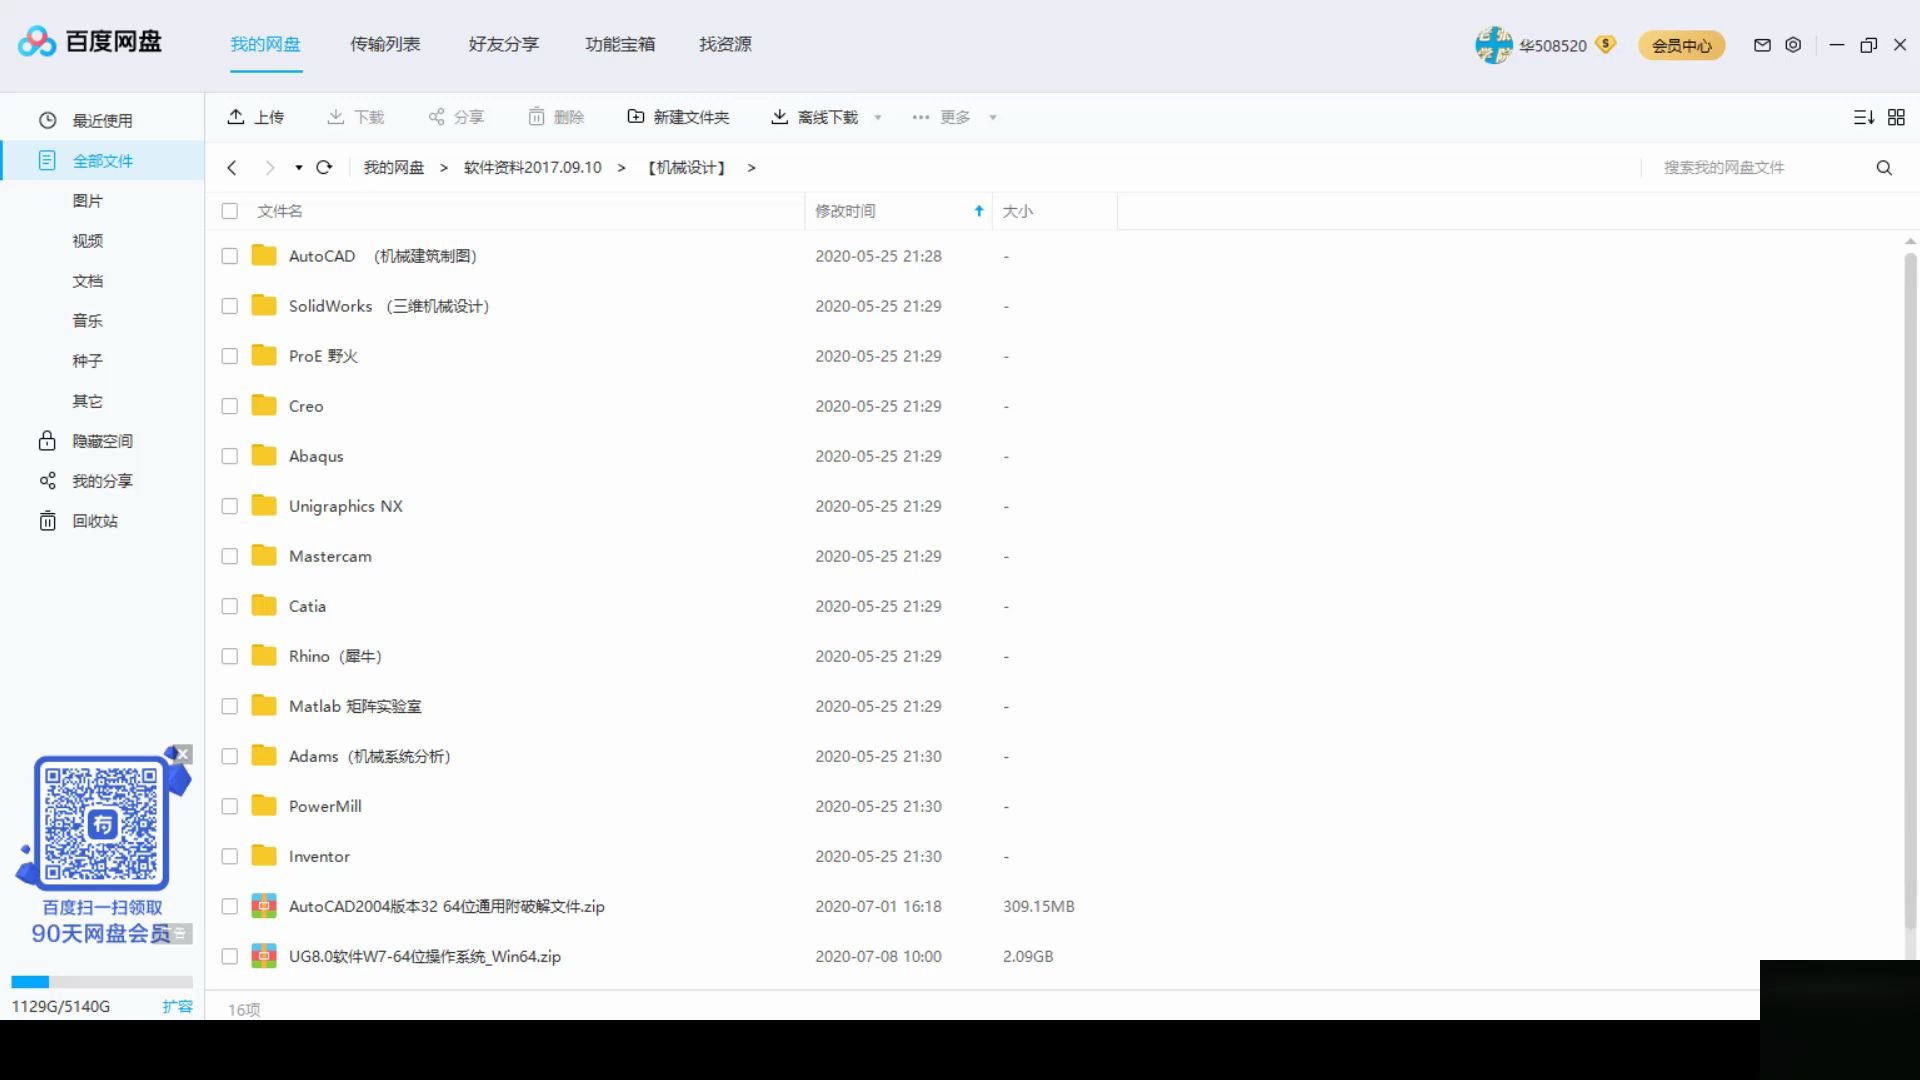
Task: Check the Mastercam folder checkbox
Action: (x=230, y=556)
